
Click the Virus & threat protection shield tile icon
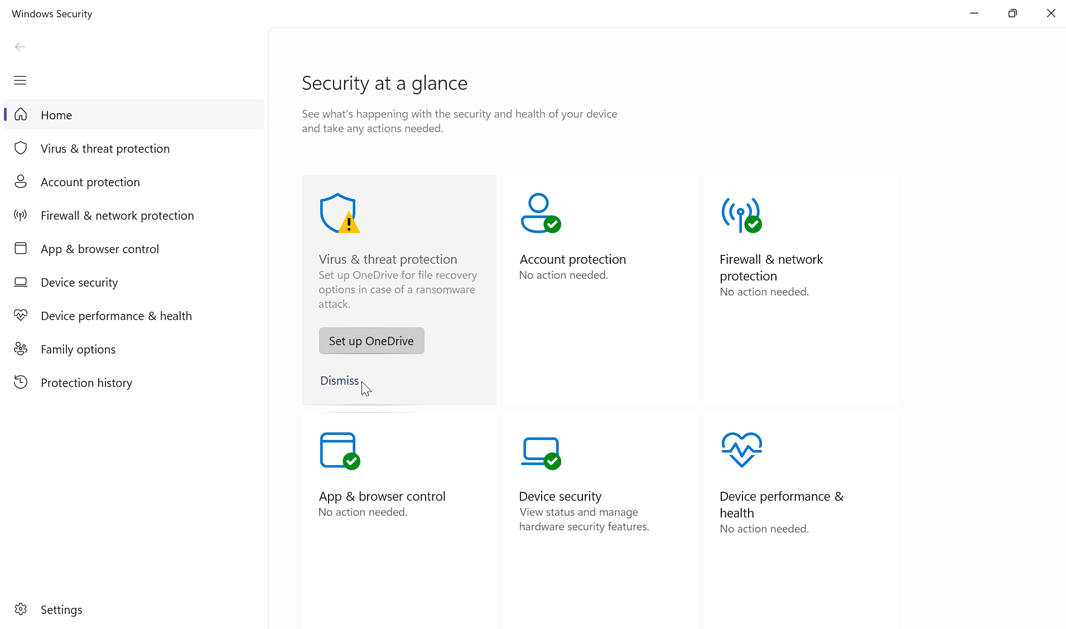click(338, 213)
